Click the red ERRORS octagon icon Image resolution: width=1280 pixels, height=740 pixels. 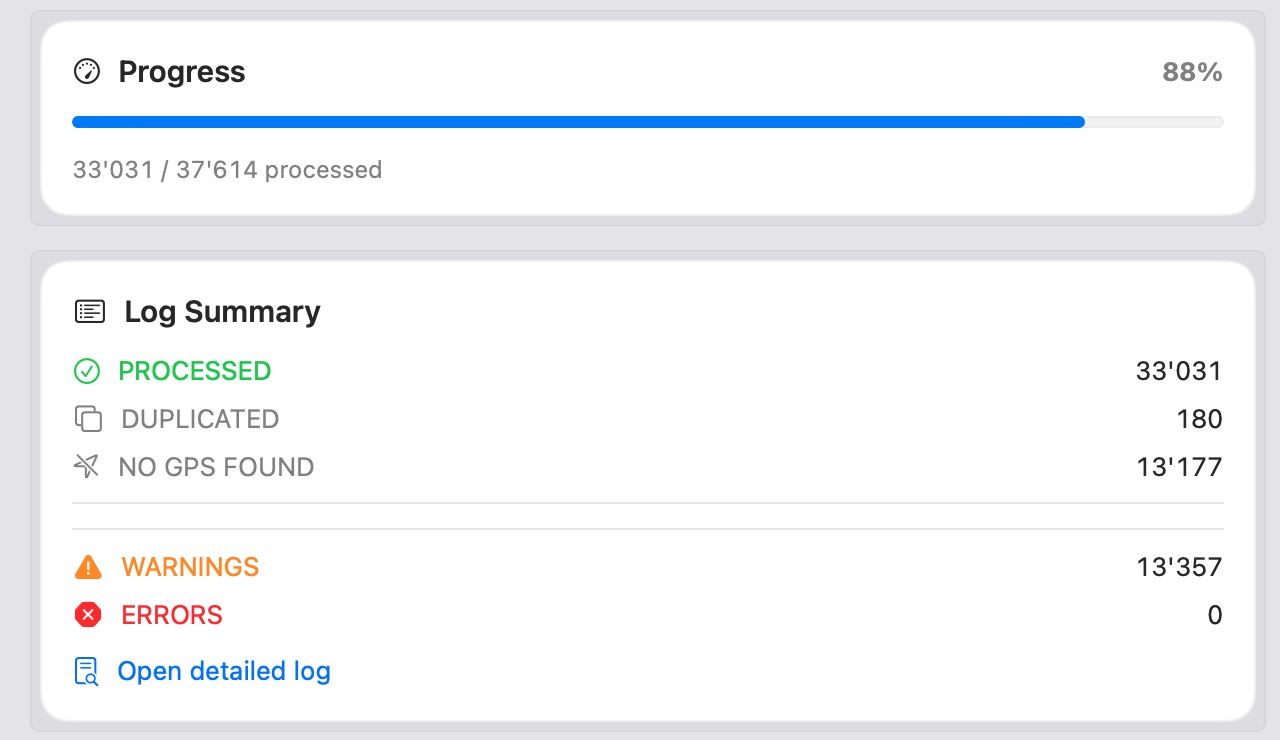click(x=88, y=615)
